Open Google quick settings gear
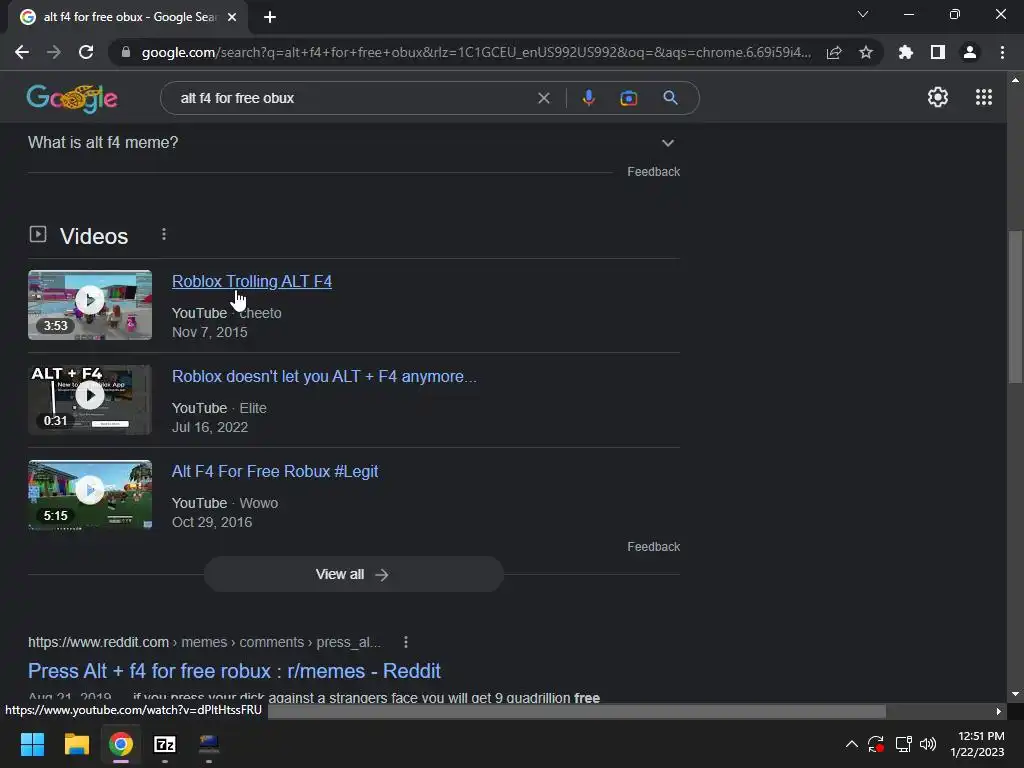 point(938,97)
